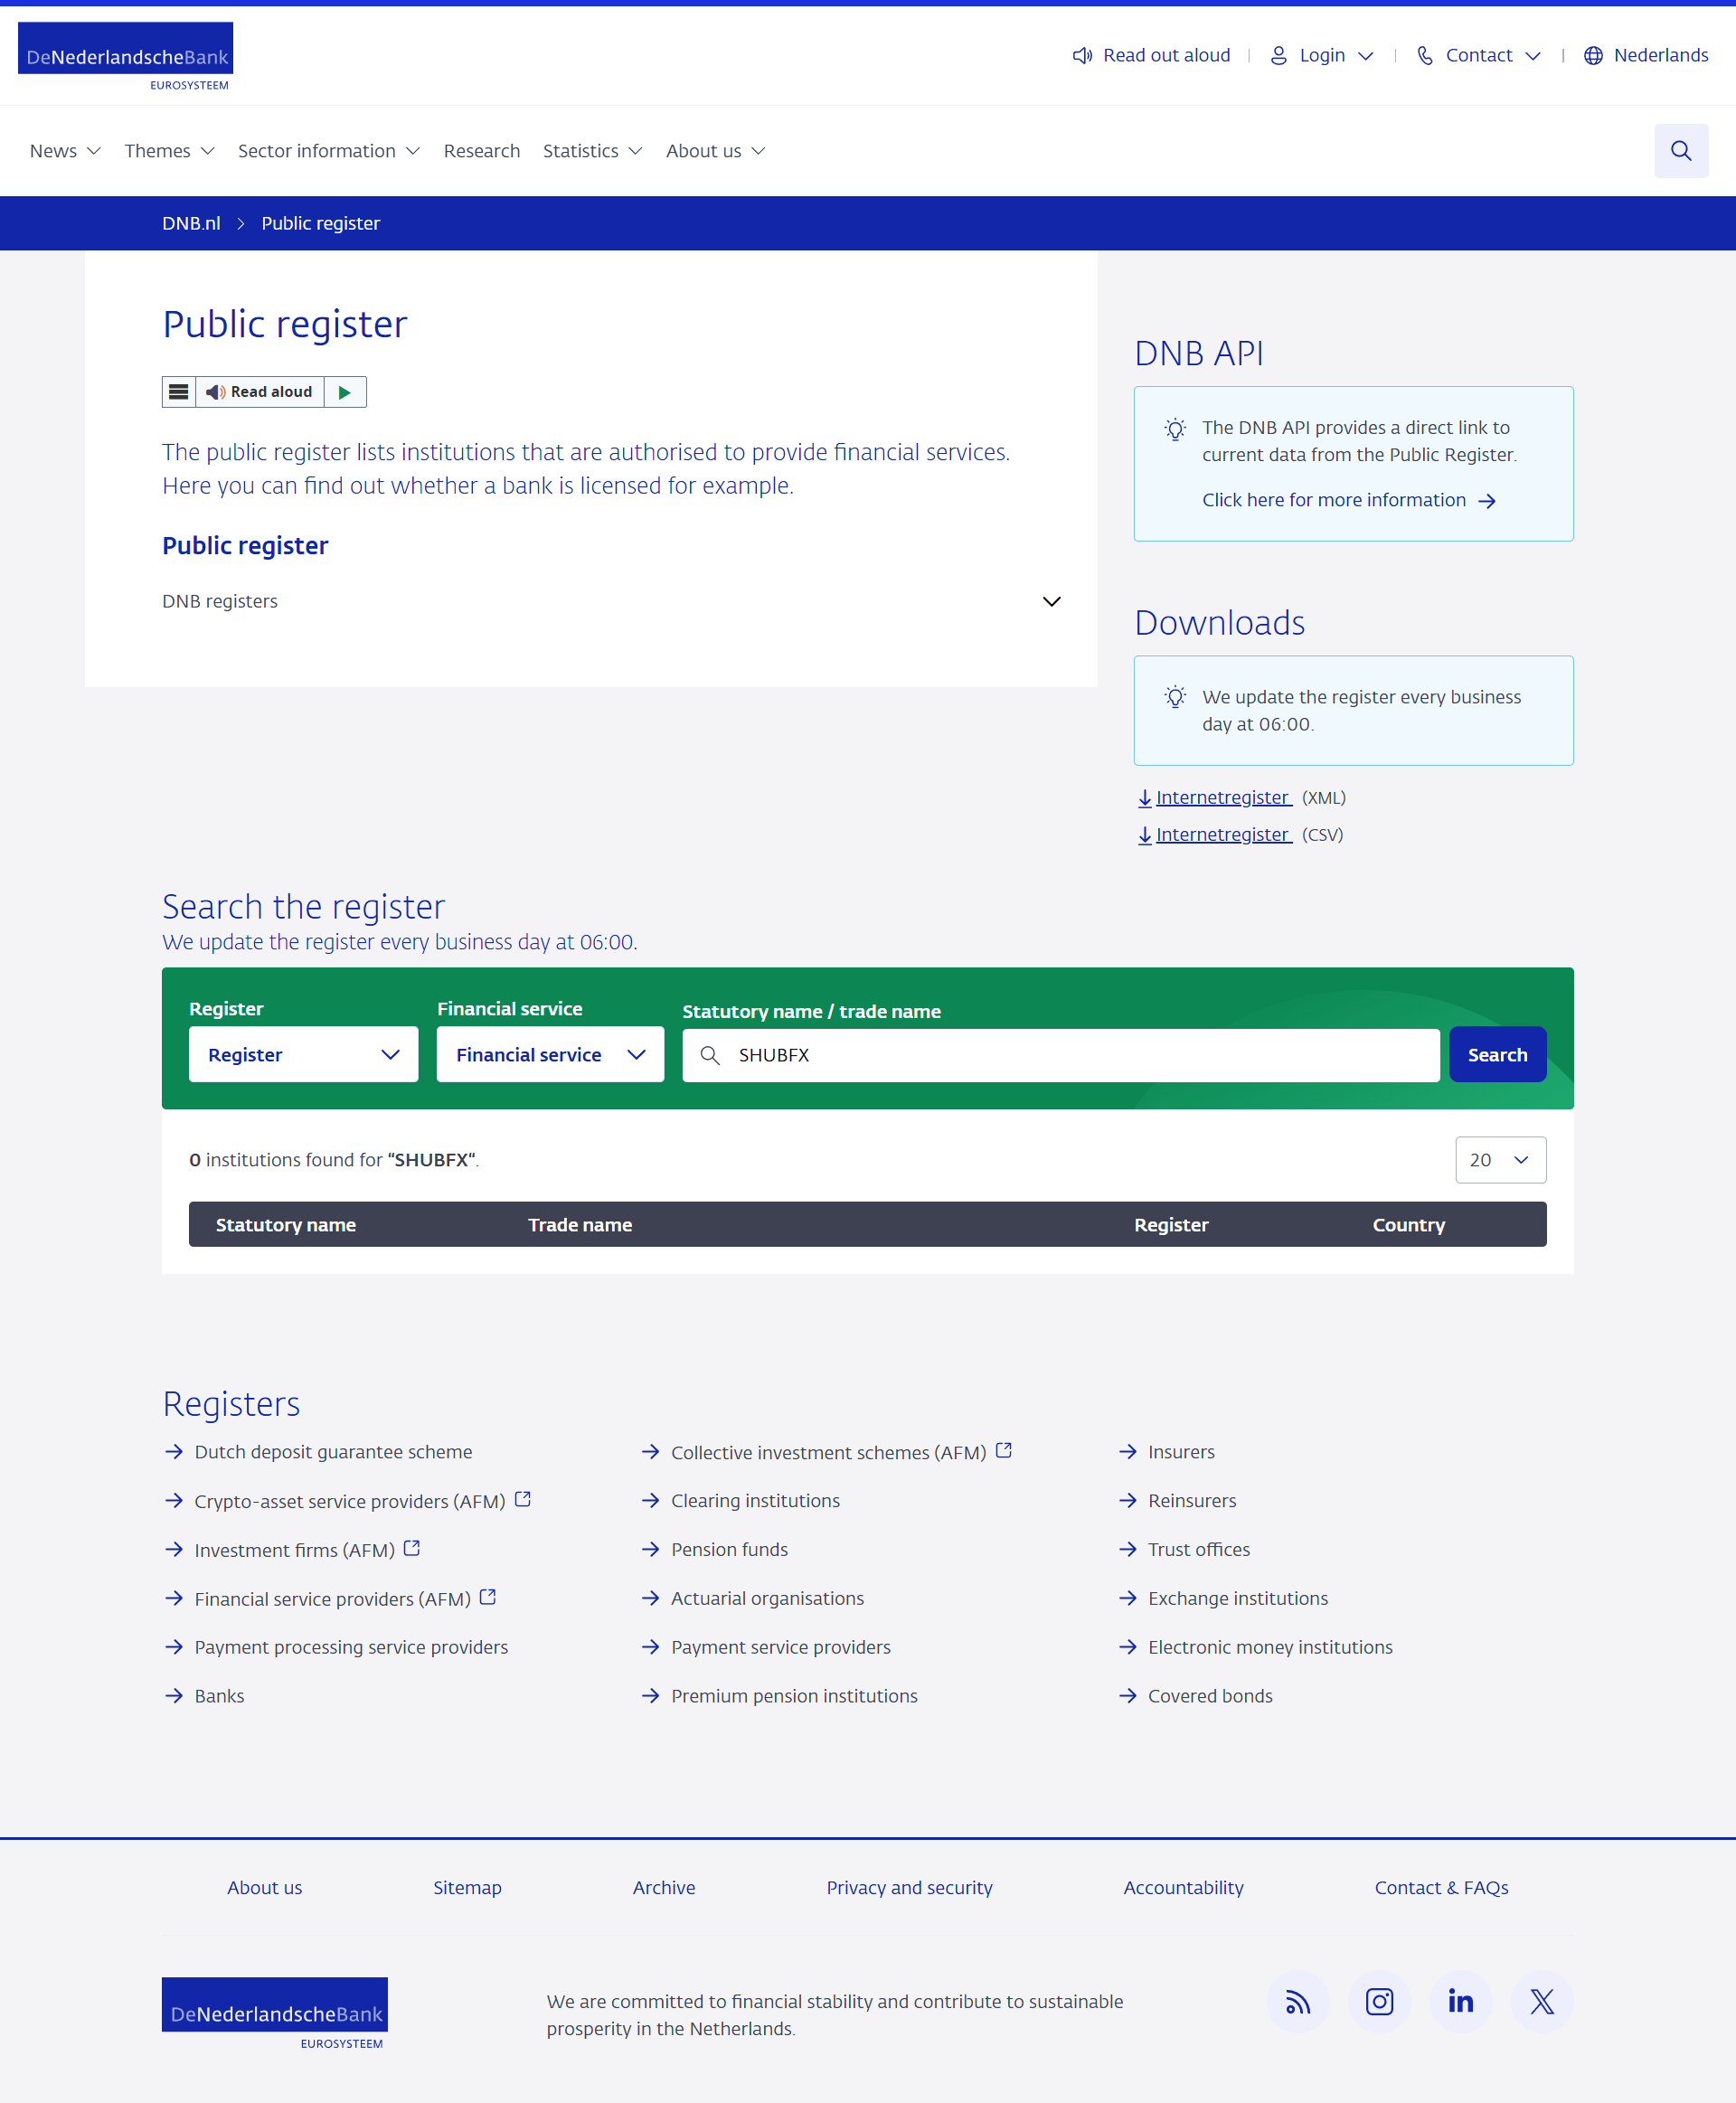Sort by the Statutory name column header
Screen dimensions: 1736x2103
pos(286,1225)
